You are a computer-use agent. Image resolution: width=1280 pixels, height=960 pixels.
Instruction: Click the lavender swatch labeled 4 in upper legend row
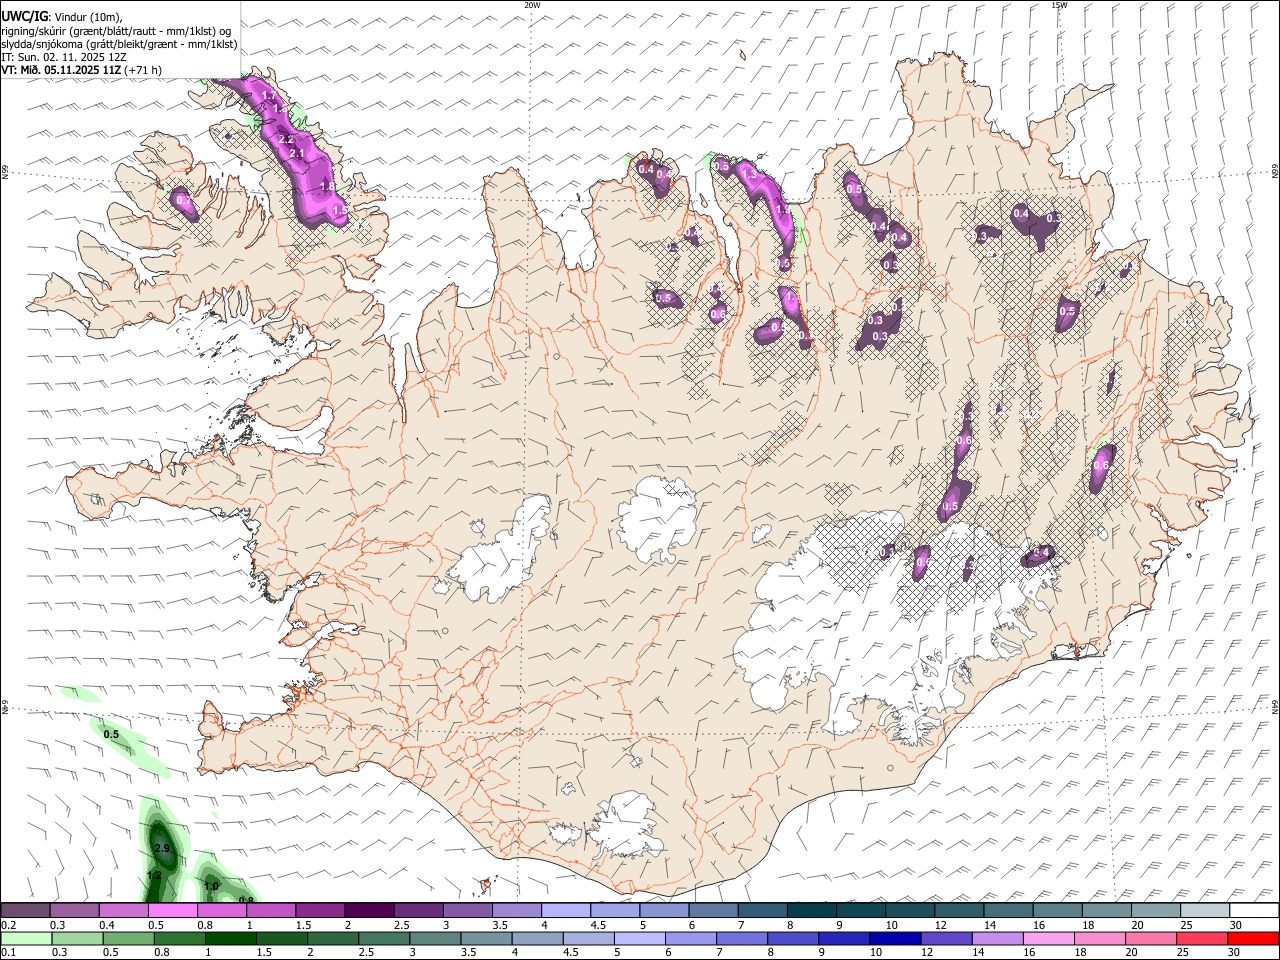(x=566, y=910)
